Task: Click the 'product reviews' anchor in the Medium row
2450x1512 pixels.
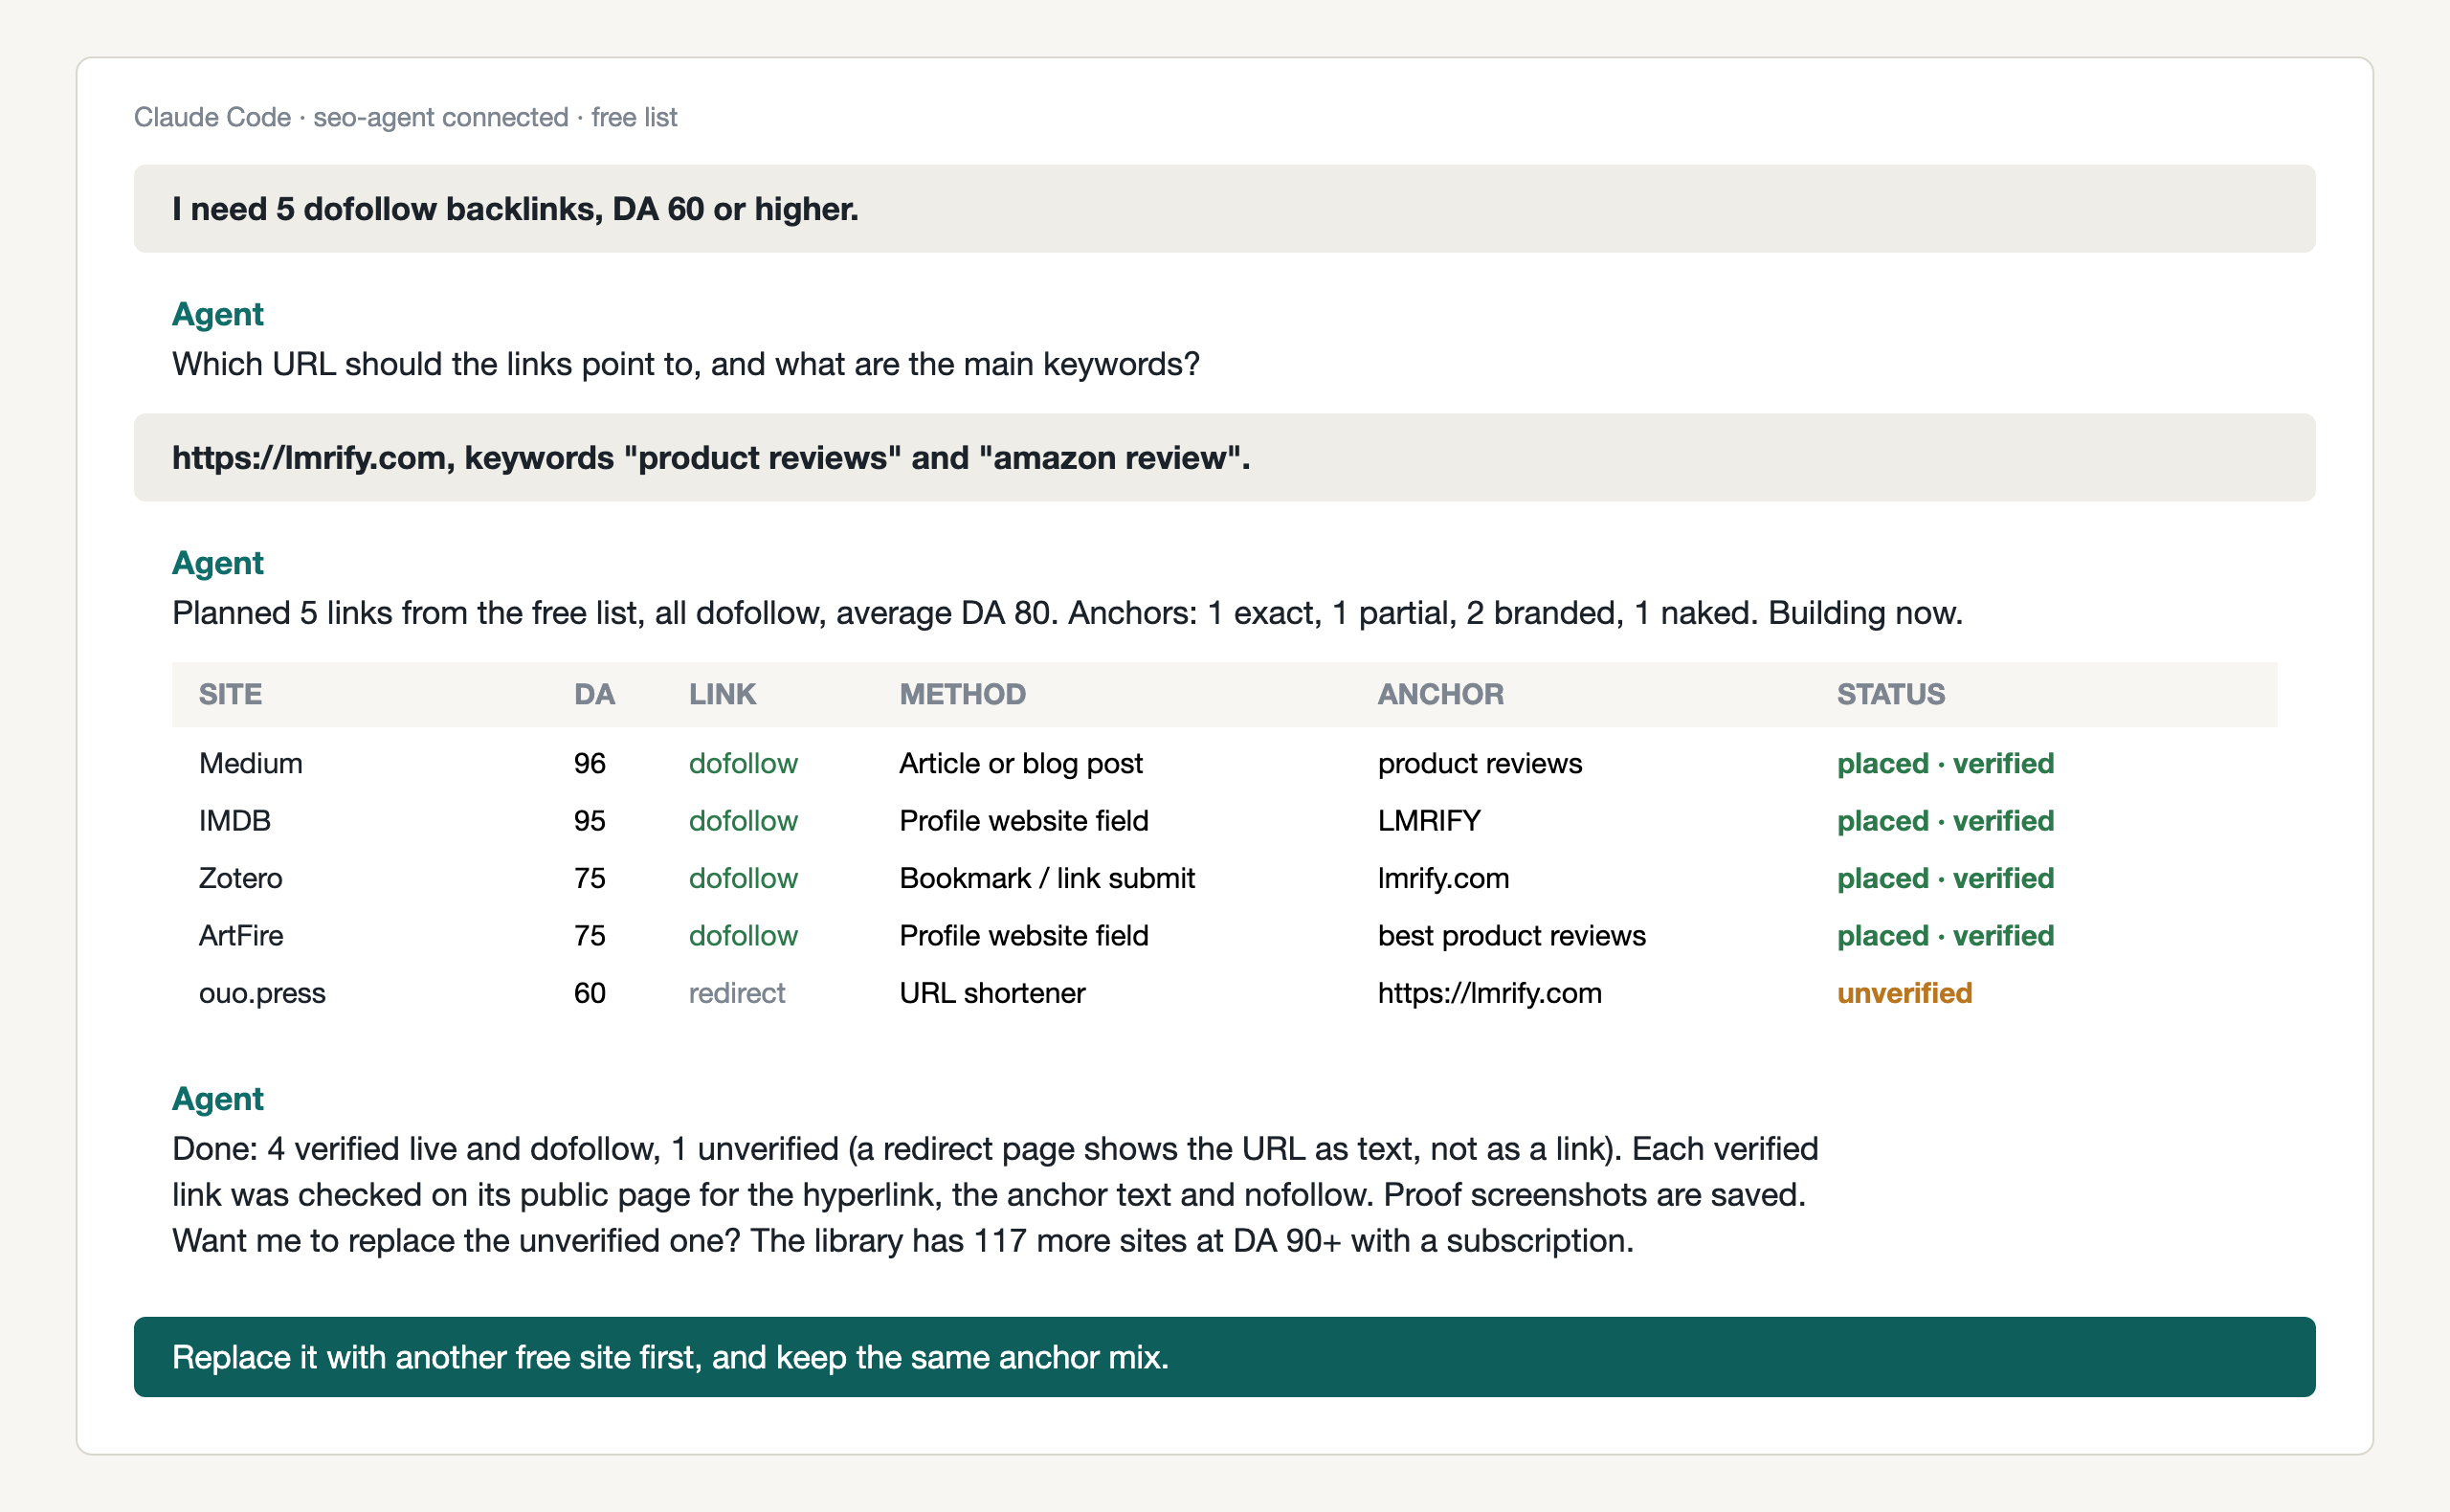Action: [x=1480, y=764]
